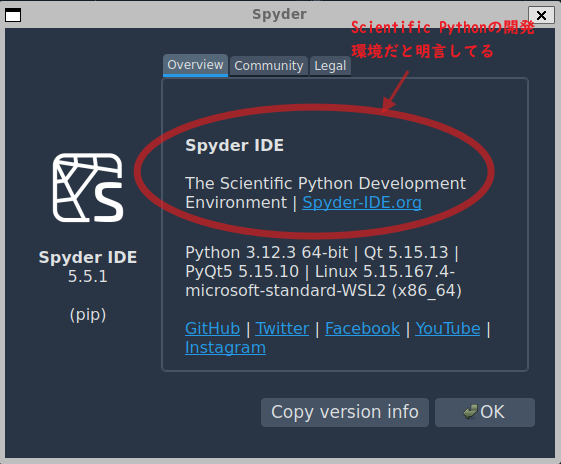Click Python 3.12.3 64-bit version text
The width and height of the screenshot is (561, 464).
click(x=267, y=252)
